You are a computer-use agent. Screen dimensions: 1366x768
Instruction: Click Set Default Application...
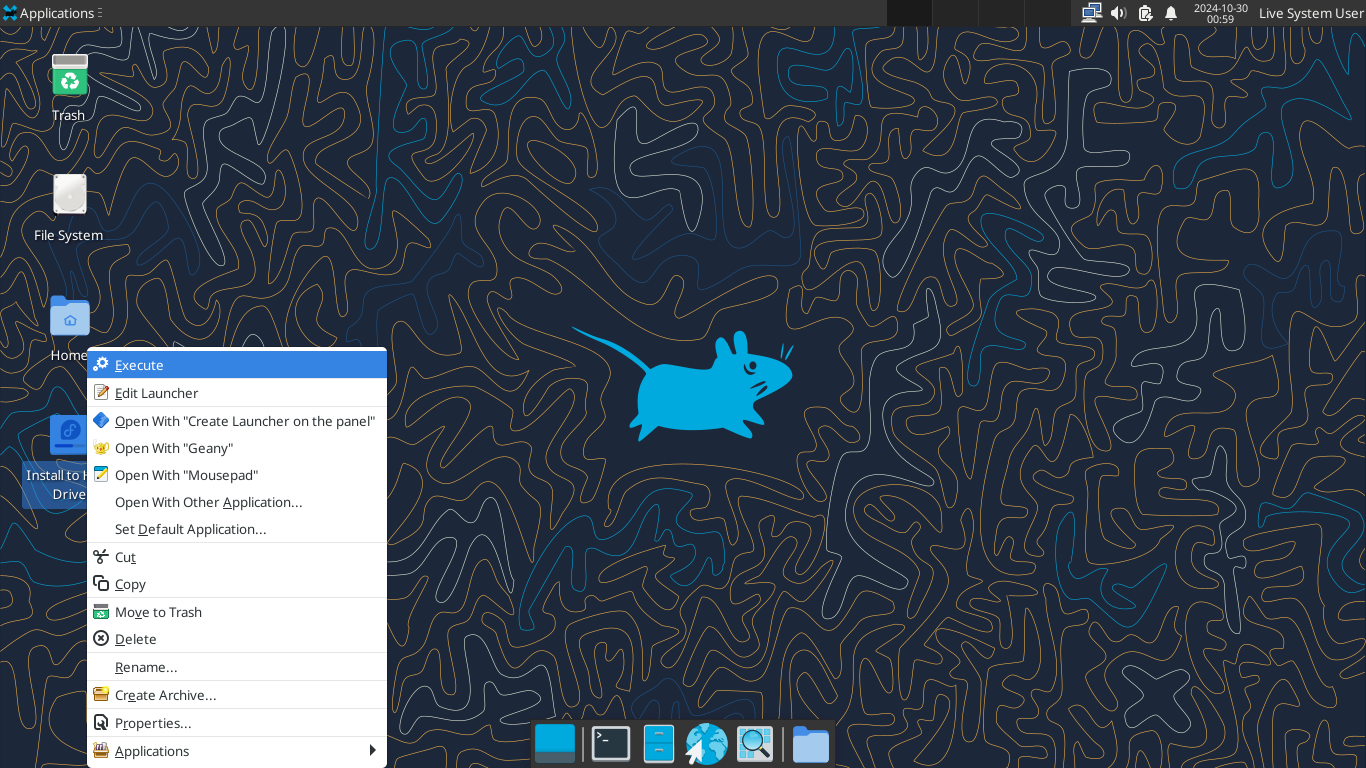pos(237,529)
